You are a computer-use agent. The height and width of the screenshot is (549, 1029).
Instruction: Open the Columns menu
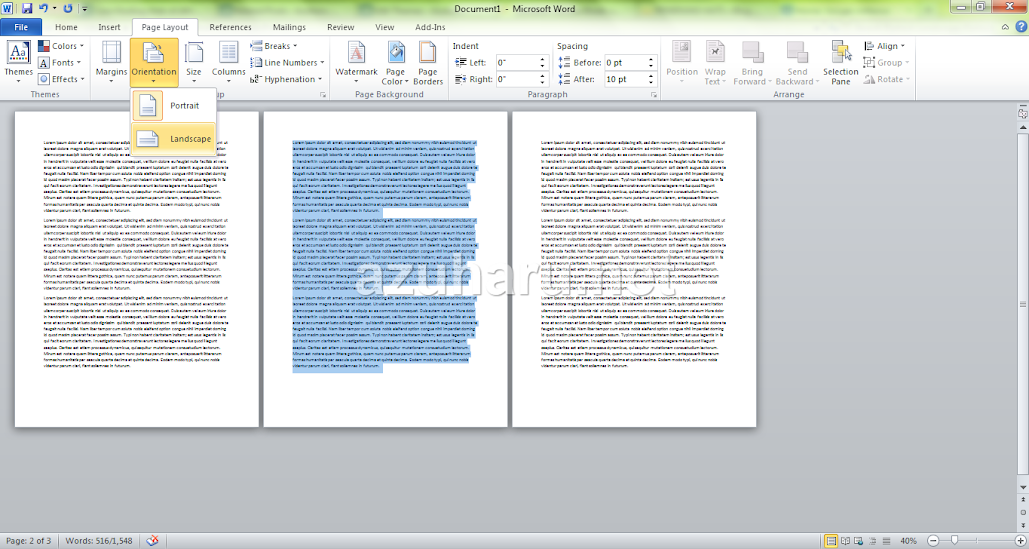228,62
